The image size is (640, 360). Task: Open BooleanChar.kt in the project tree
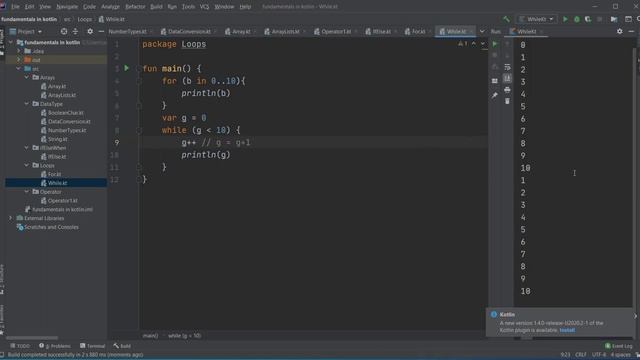pos(65,113)
